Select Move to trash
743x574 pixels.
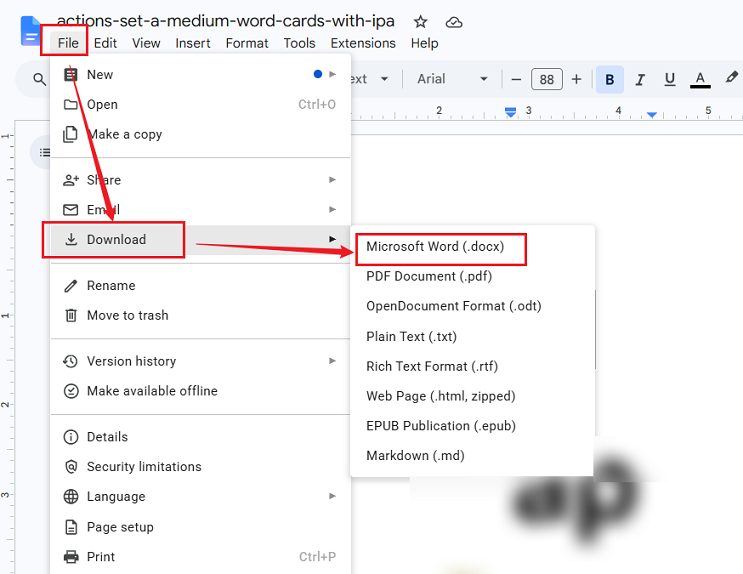tap(200, 315)
